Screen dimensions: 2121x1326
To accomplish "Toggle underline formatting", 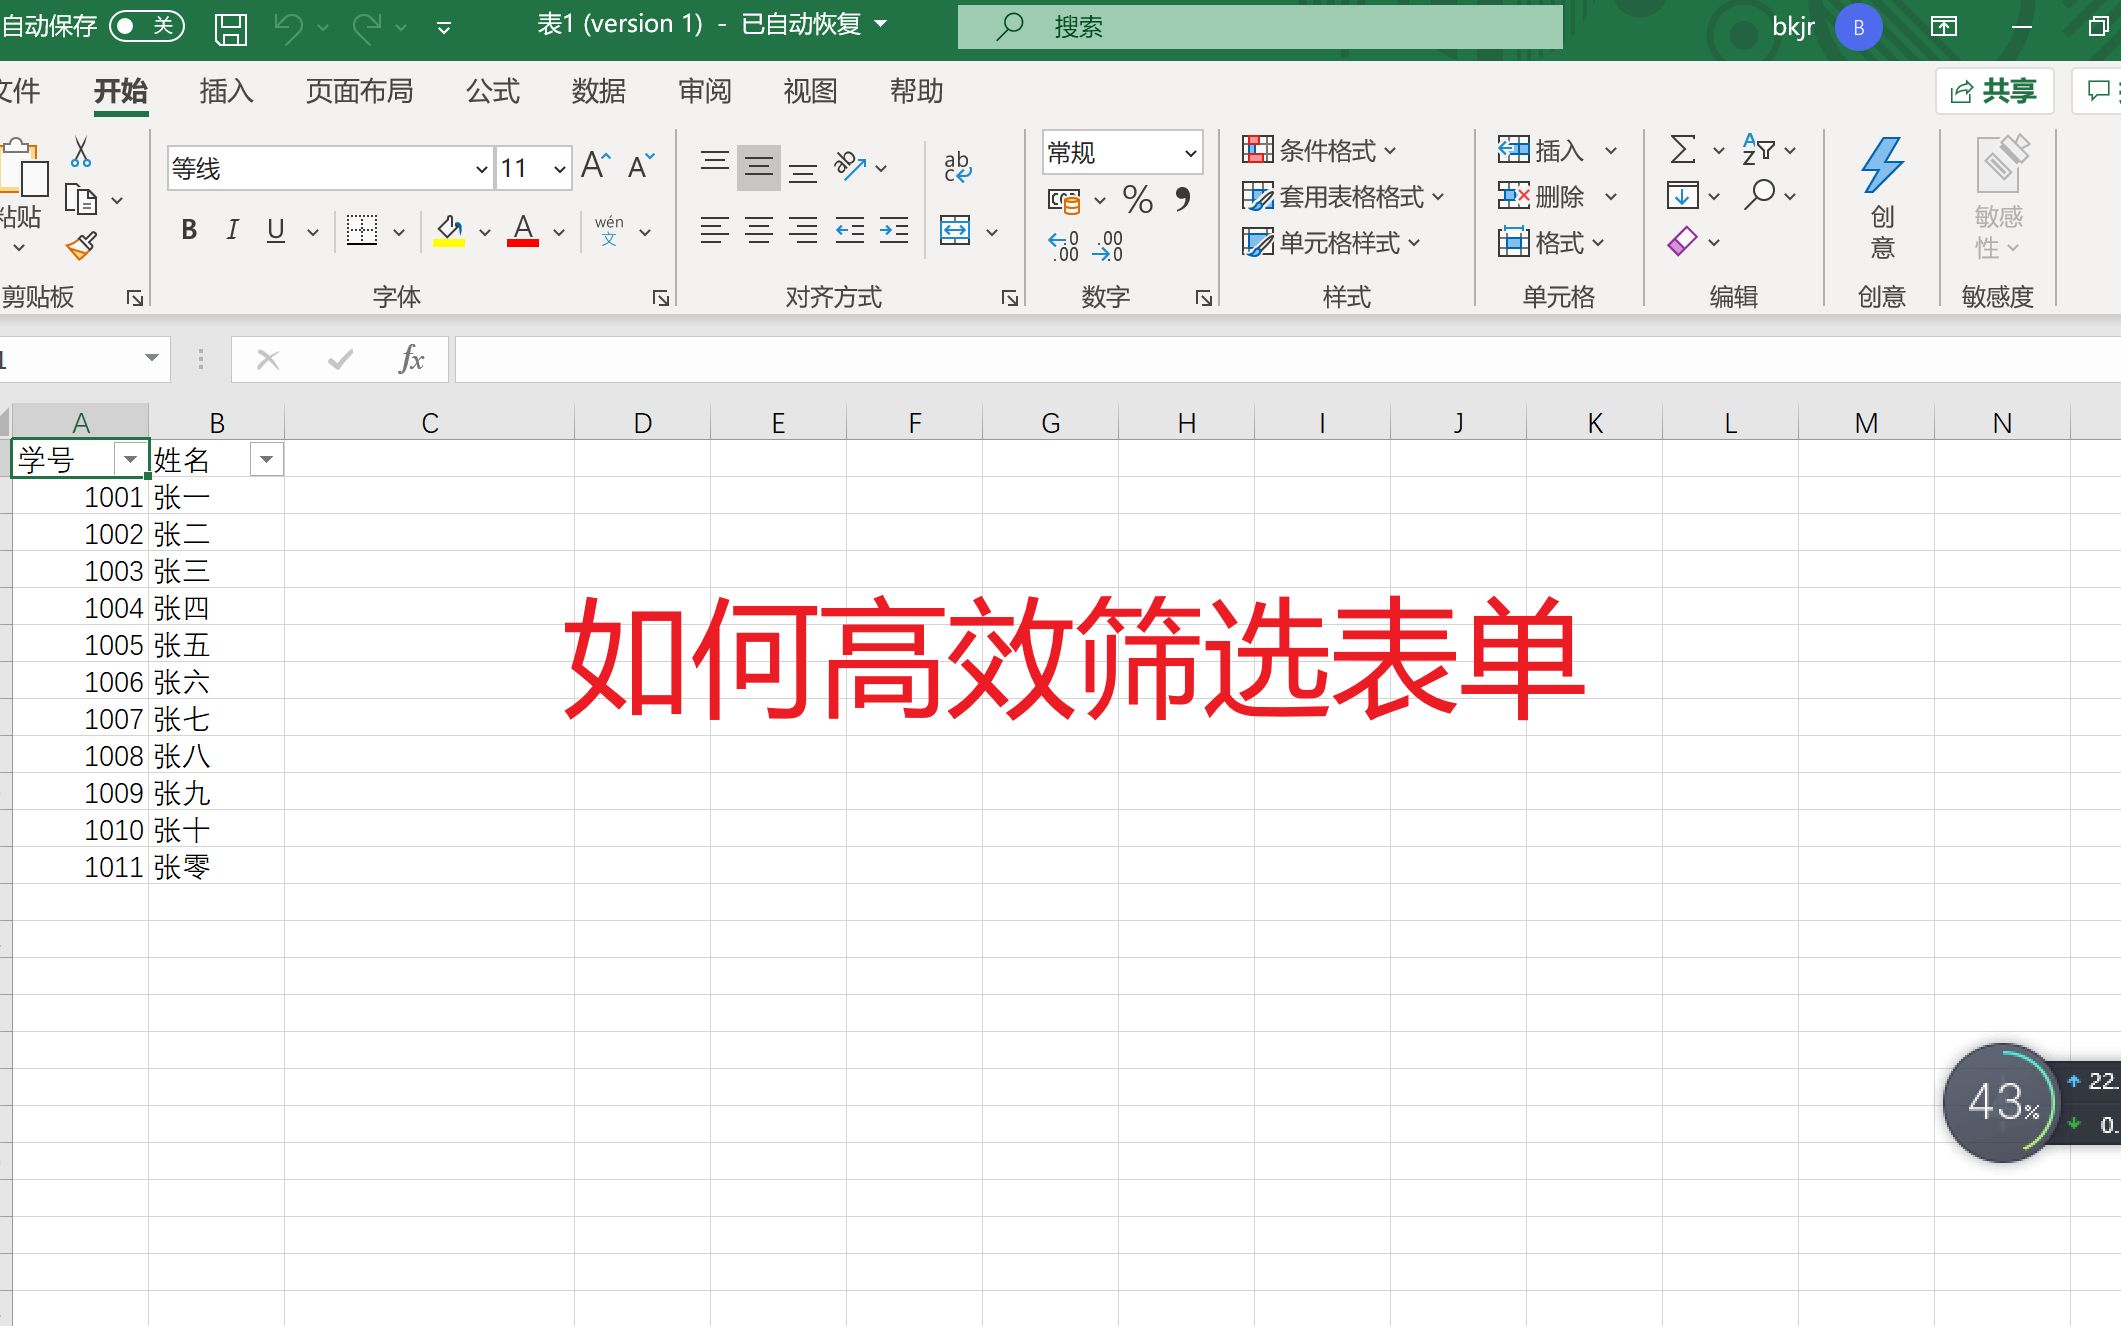I will tap(275, 230).
